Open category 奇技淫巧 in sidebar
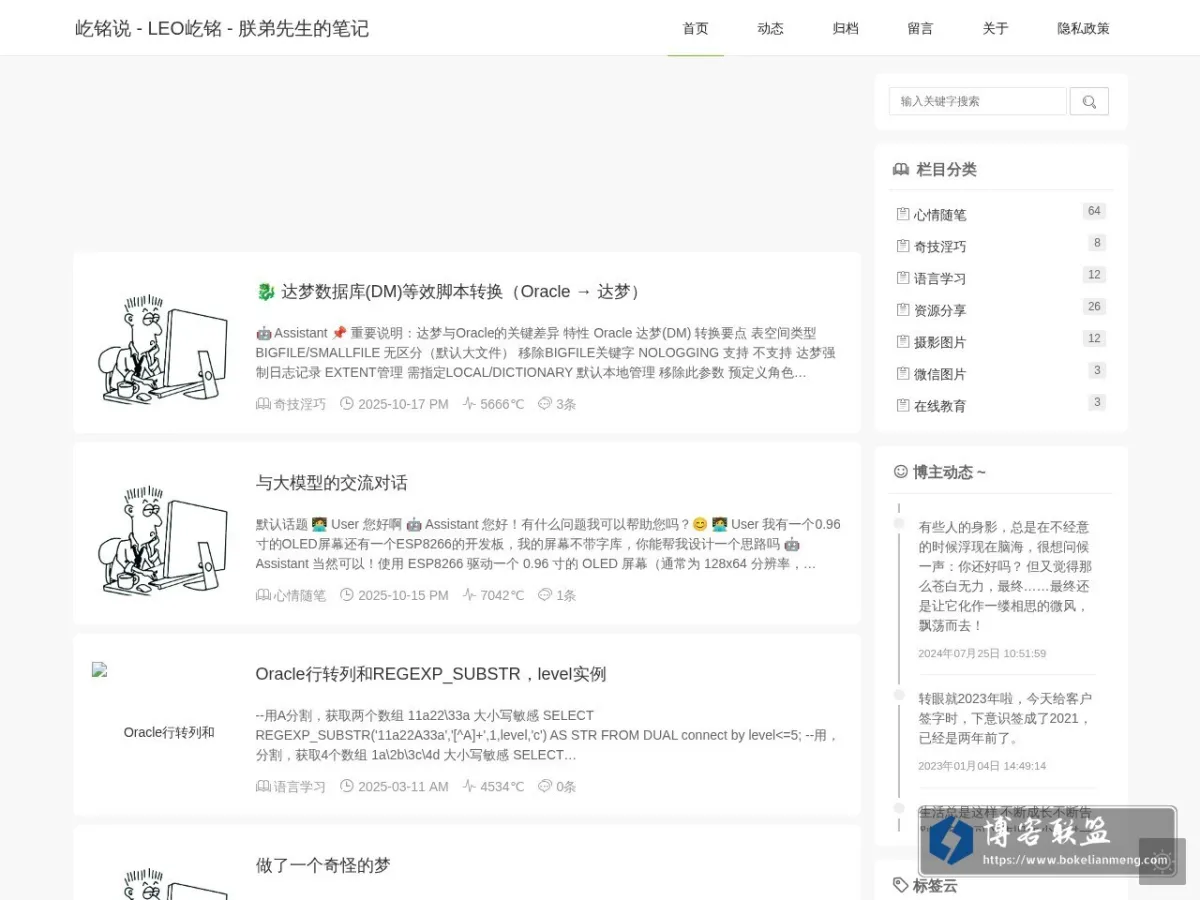1200x900 pixels. [x=940, y=247]
